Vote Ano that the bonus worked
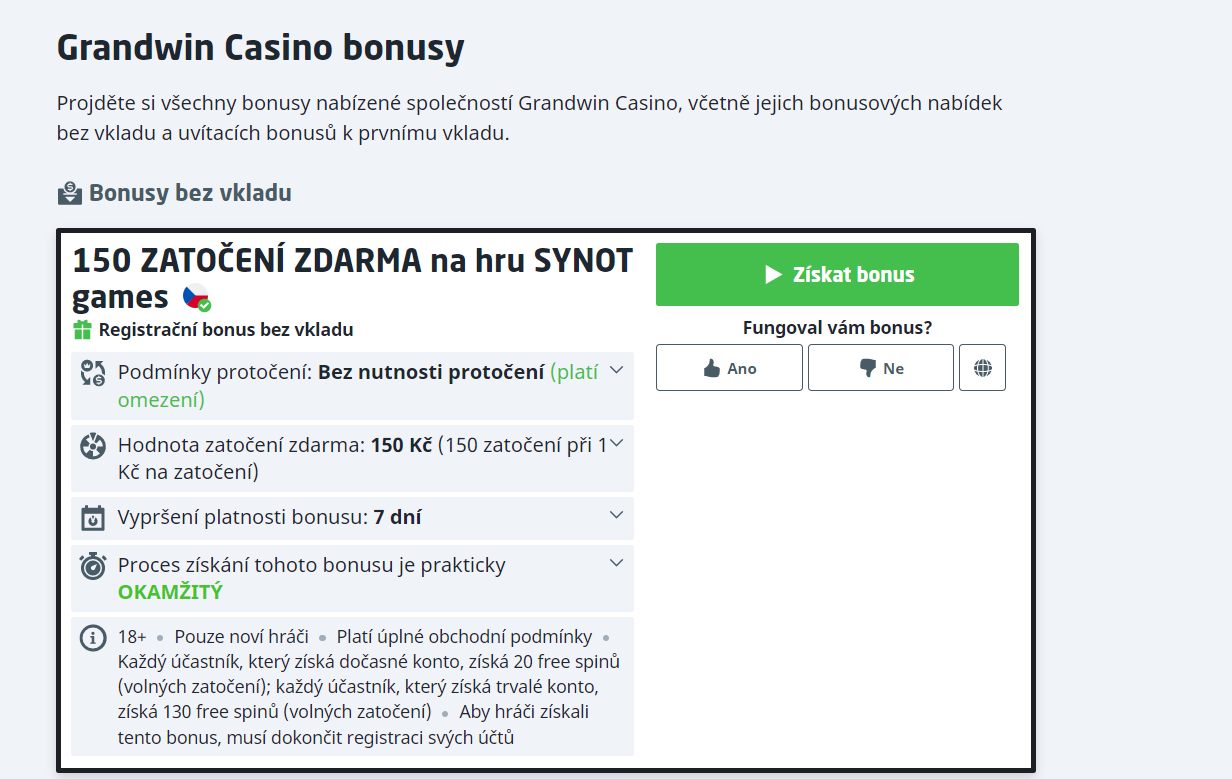Screen dimensions: 1232x779 point(729,368)
